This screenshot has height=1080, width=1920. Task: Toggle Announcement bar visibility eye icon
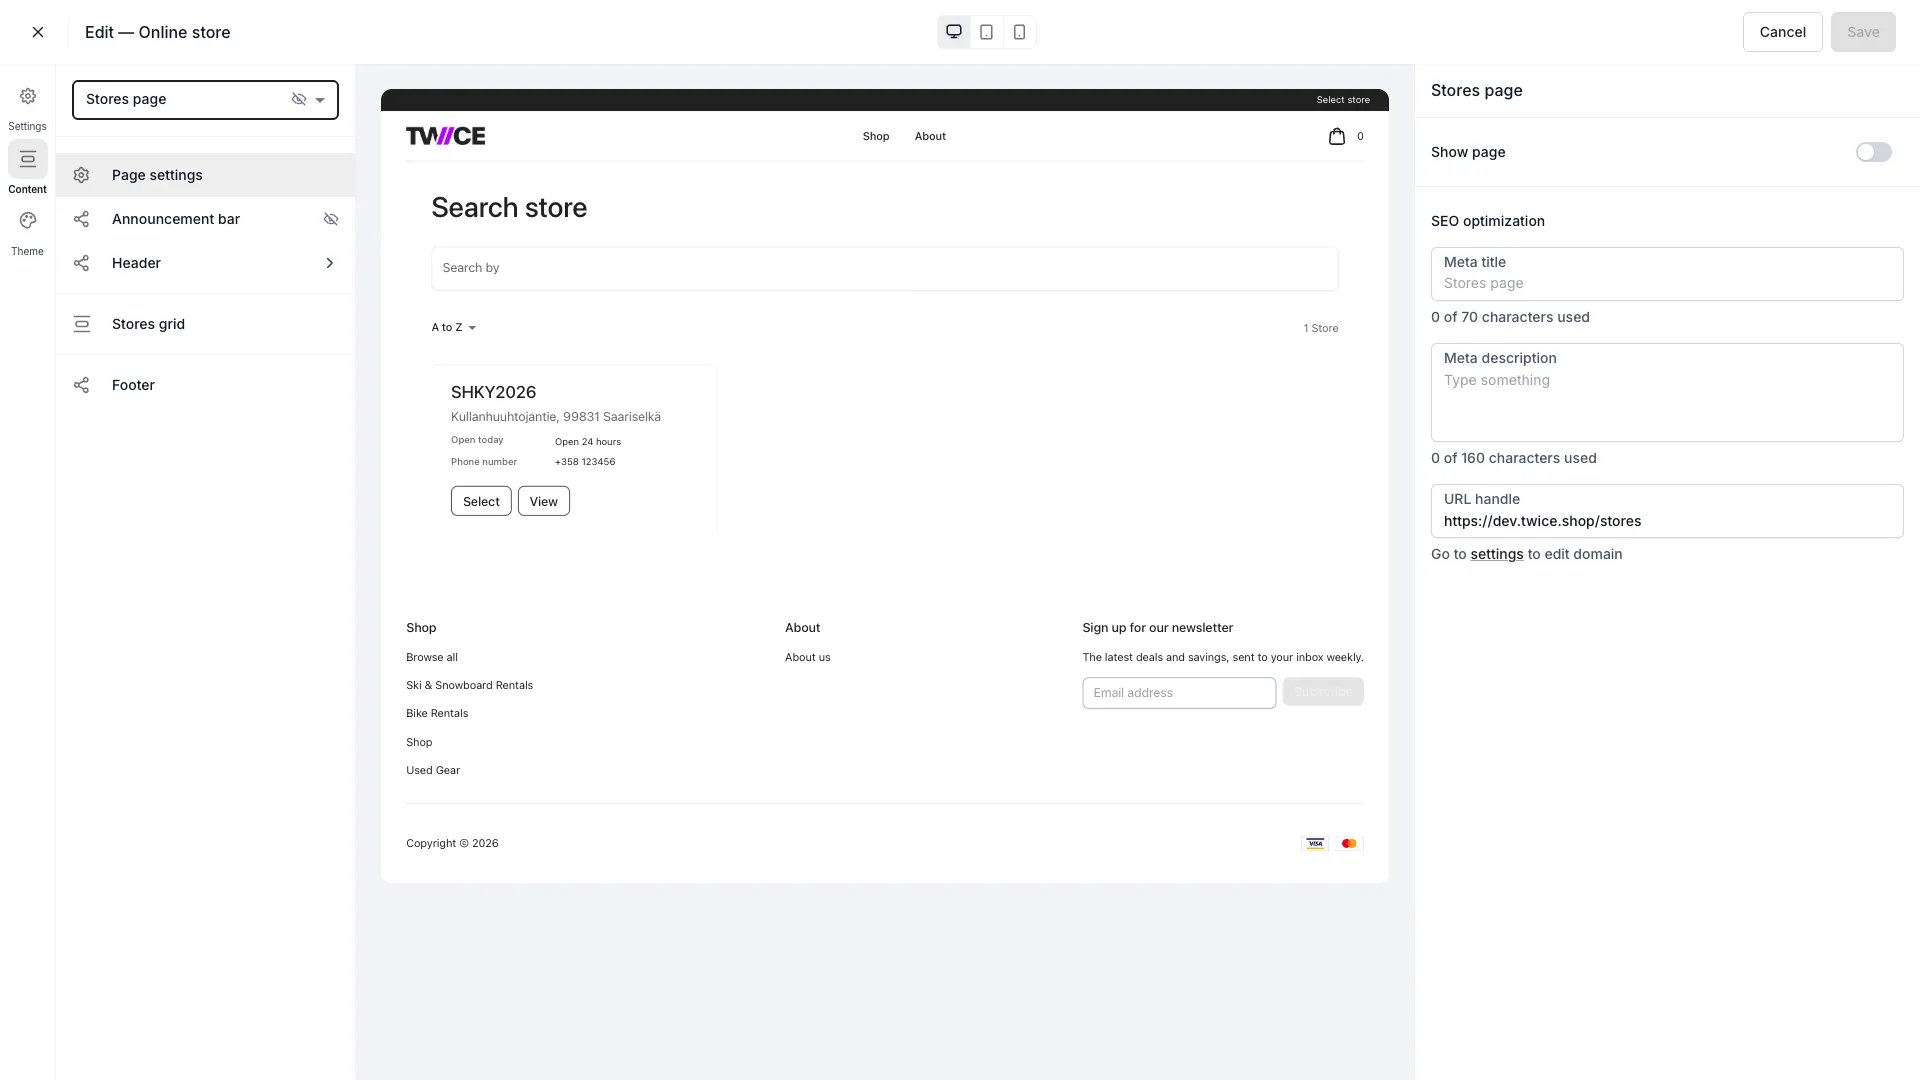(331, 219)
